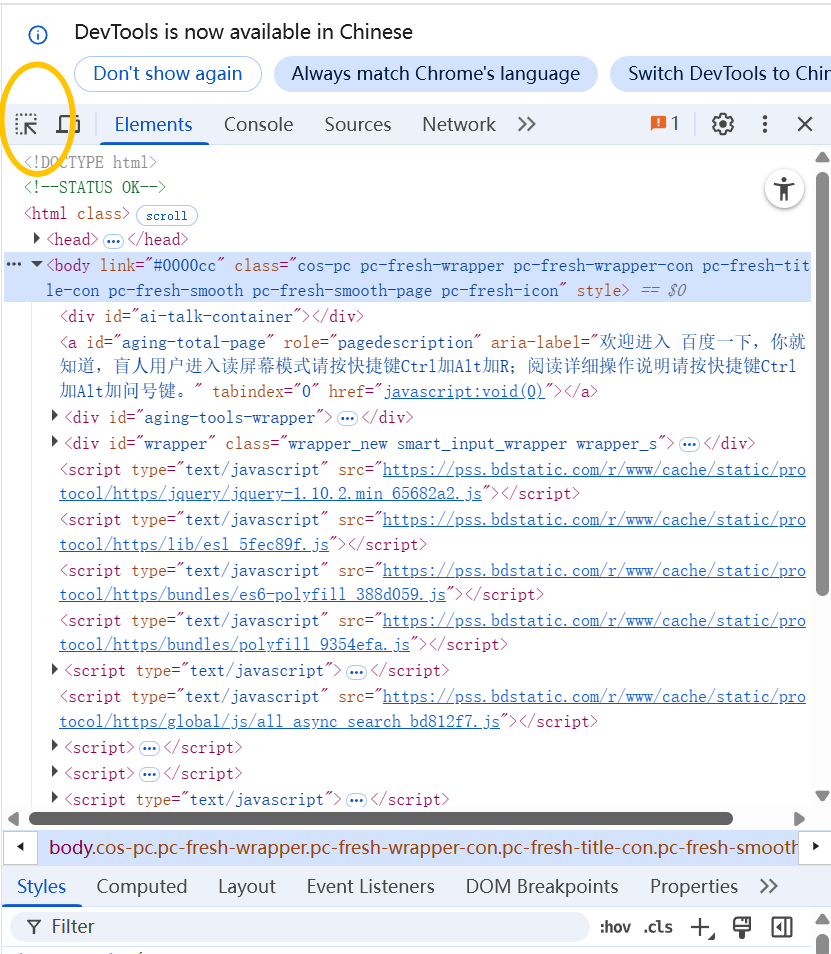This screenshot has width=831, height=954.
Task: Open the three-dot actions beside body node
Action: click(x=14, y=264)
